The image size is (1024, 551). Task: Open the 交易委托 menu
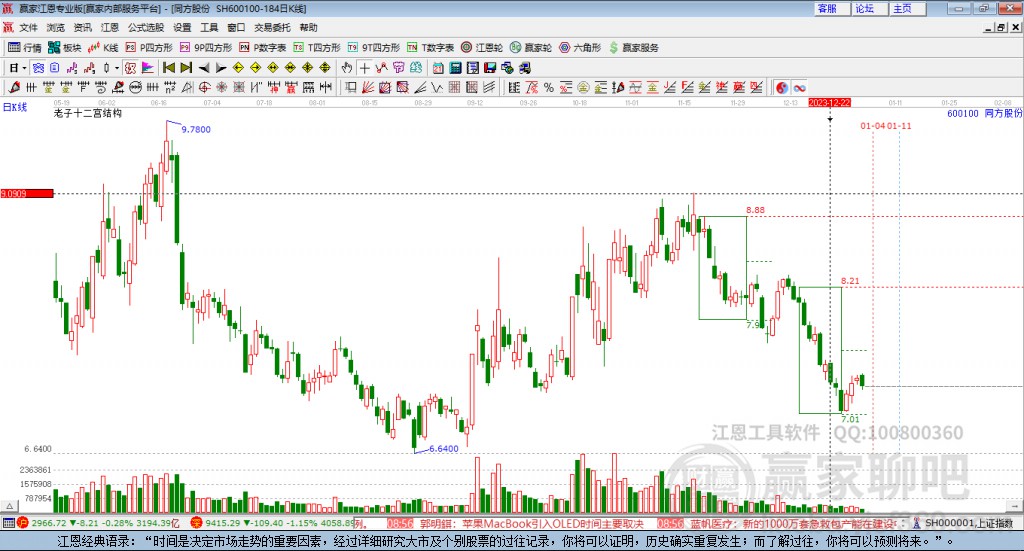pos(272,27)
